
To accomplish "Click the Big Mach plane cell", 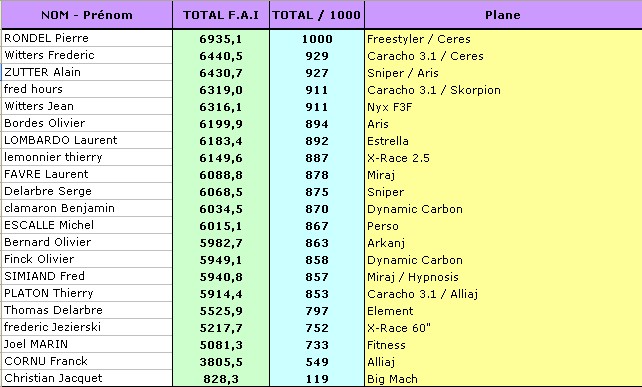I will coord(503,378).
